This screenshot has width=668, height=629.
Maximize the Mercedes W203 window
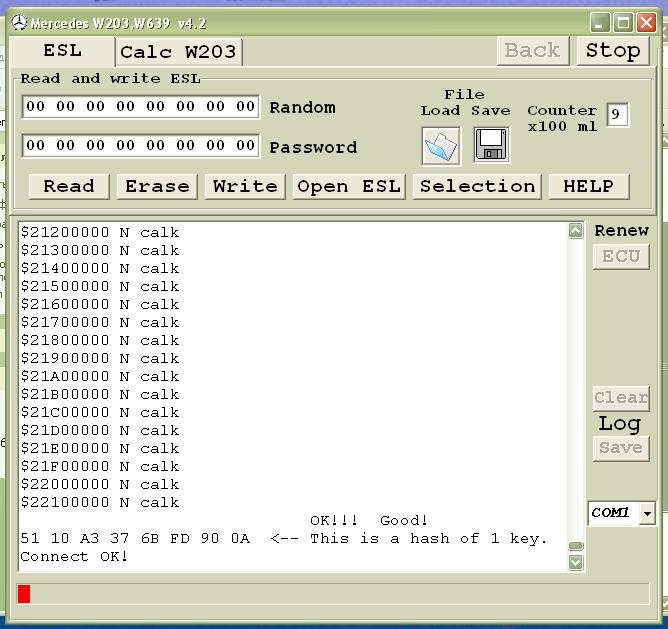(x=623, y=23)
